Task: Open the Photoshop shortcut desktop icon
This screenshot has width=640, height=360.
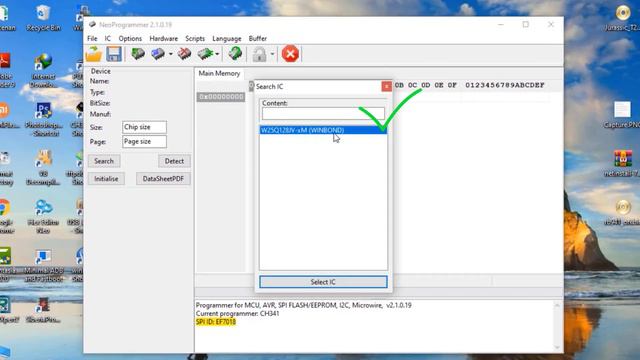Action: tap(43, 119)
